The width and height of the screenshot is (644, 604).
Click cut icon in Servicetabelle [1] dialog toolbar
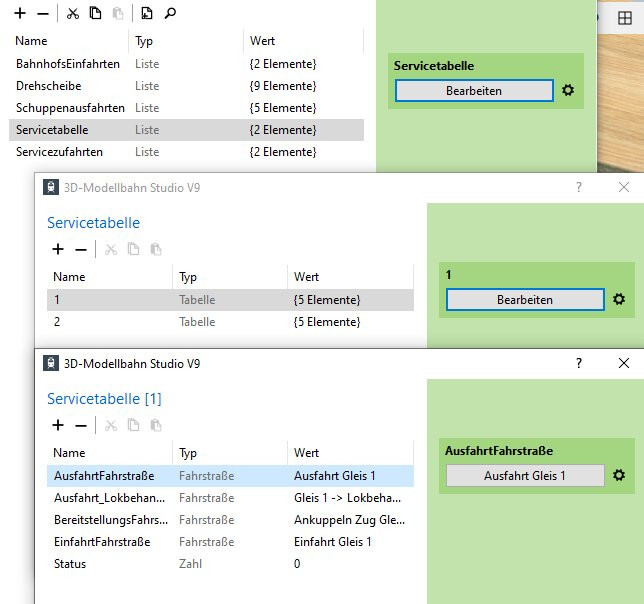pos(110,425)
